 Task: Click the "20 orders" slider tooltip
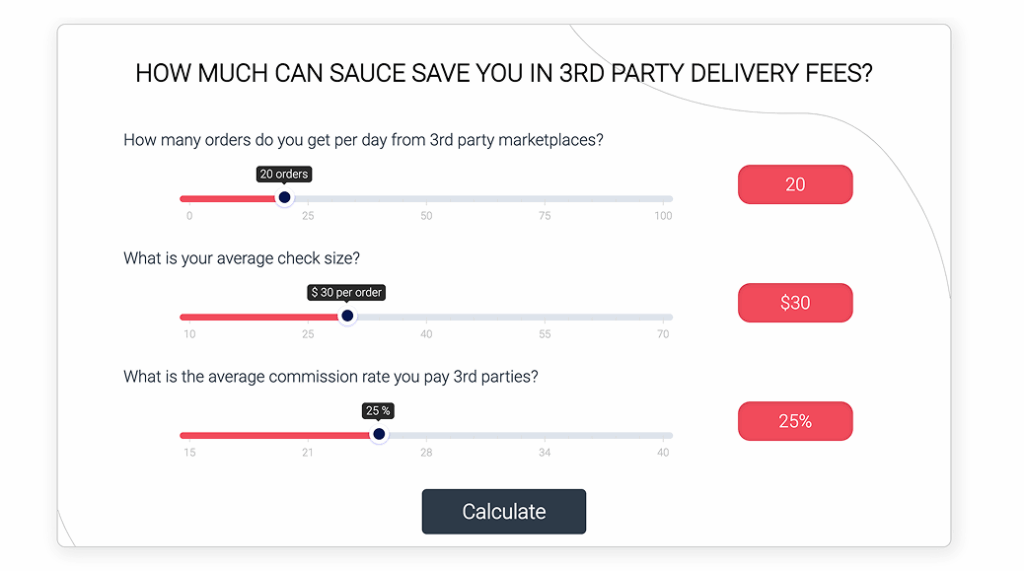(x=284, y=174)
